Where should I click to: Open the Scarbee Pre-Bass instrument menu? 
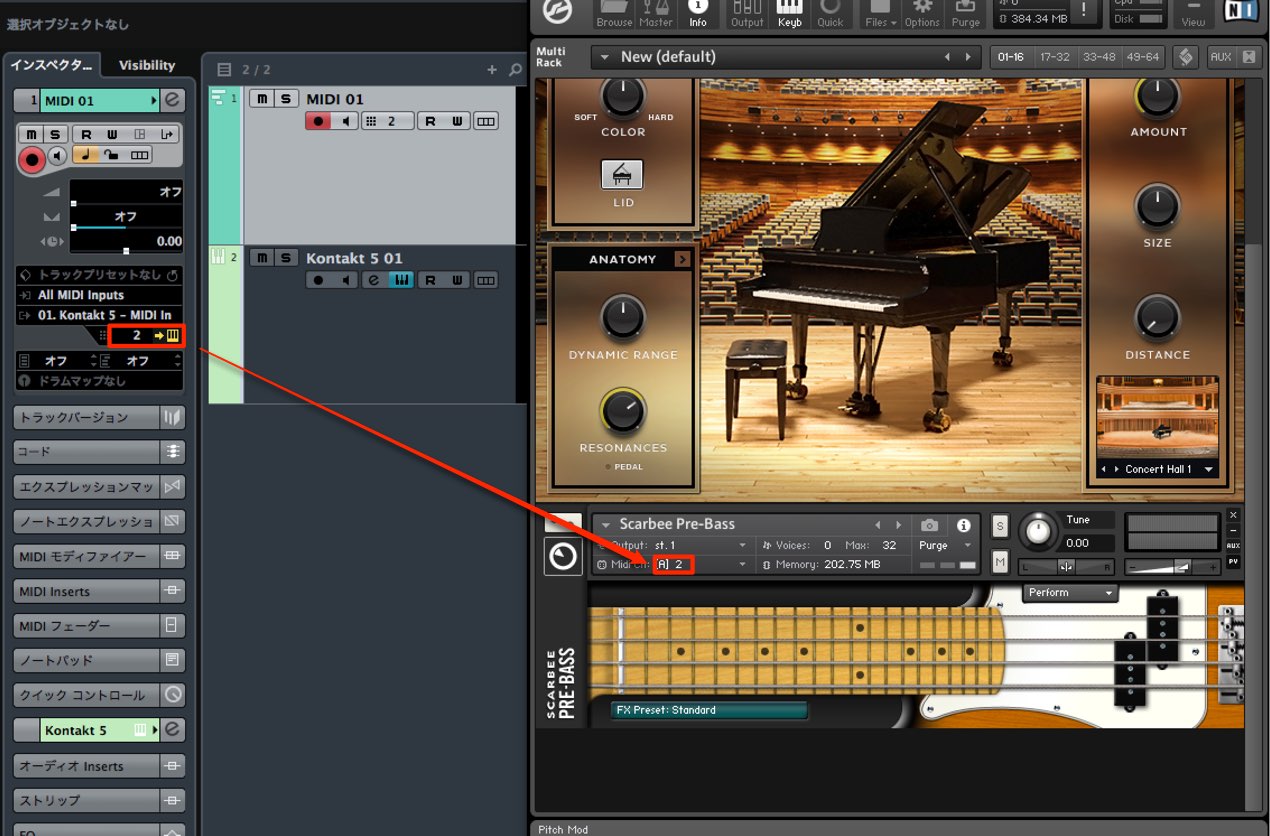(x=603, y=524)
